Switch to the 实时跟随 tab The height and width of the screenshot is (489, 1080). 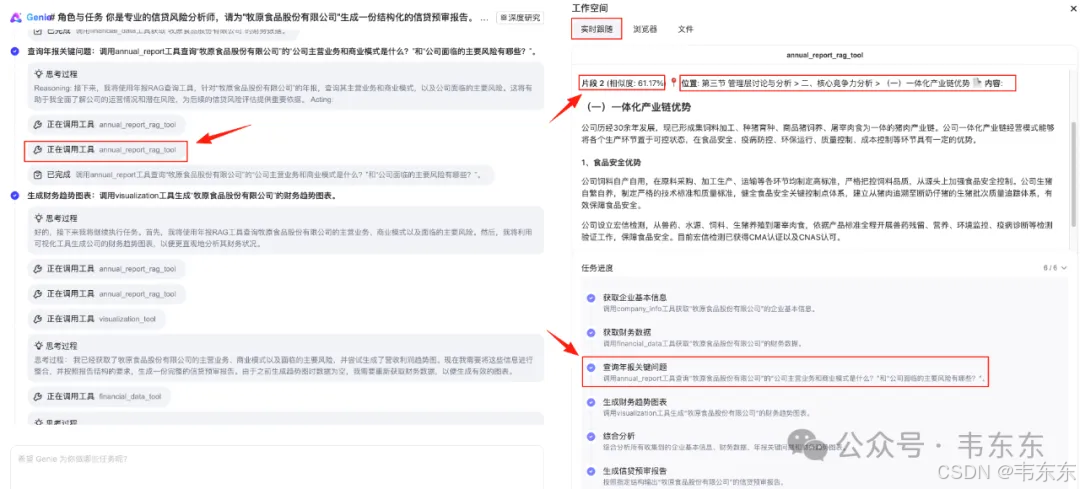(596, 29)
